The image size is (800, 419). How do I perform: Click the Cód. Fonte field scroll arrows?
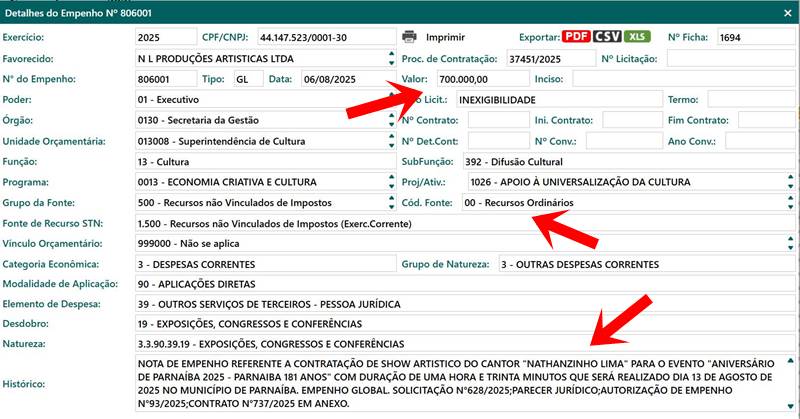[791, 203]
